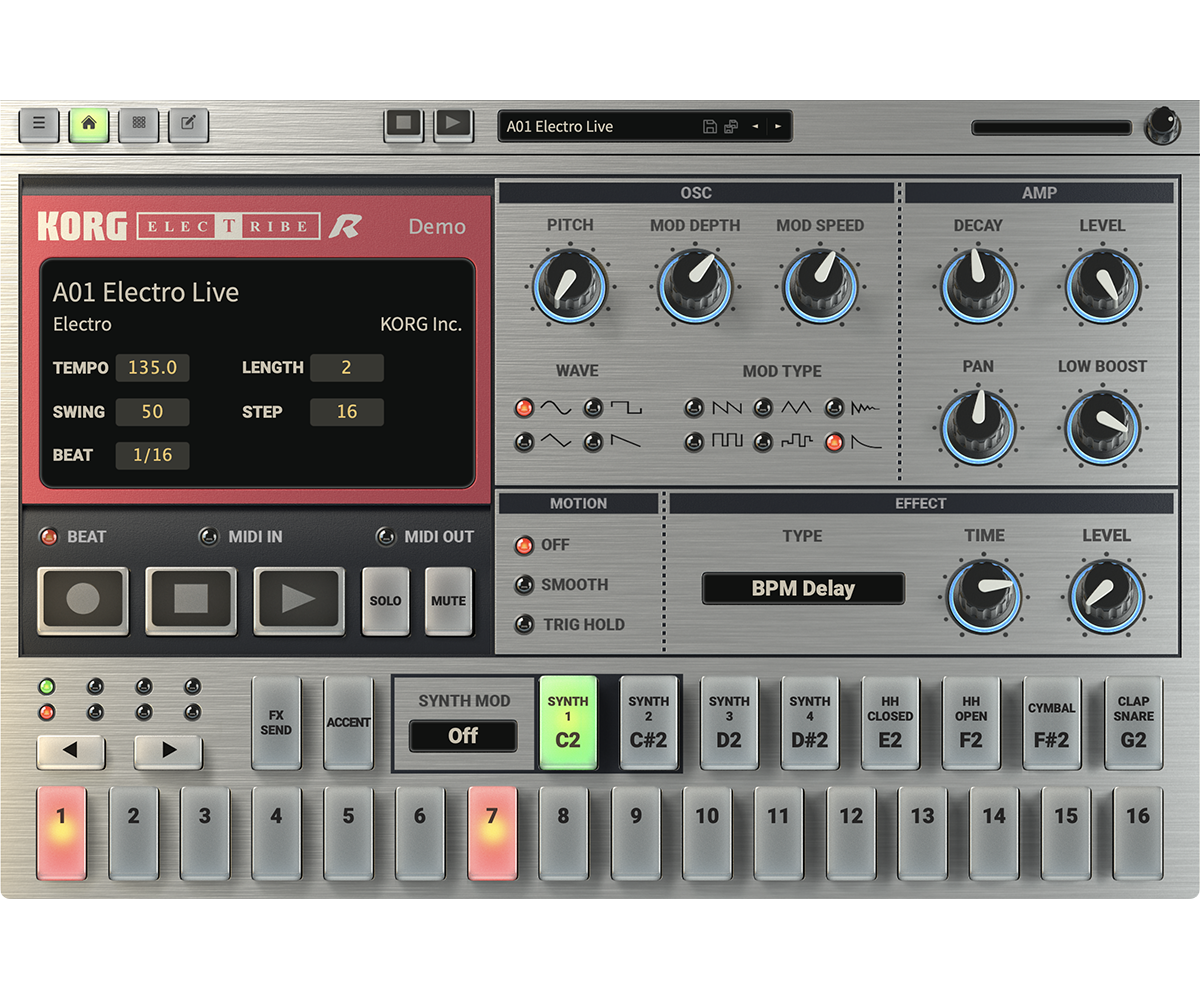Image resolution: width=1200 pixels, height=1000 pixels.
Task: Click the TEMPO value 135.0
Action: 152,368
